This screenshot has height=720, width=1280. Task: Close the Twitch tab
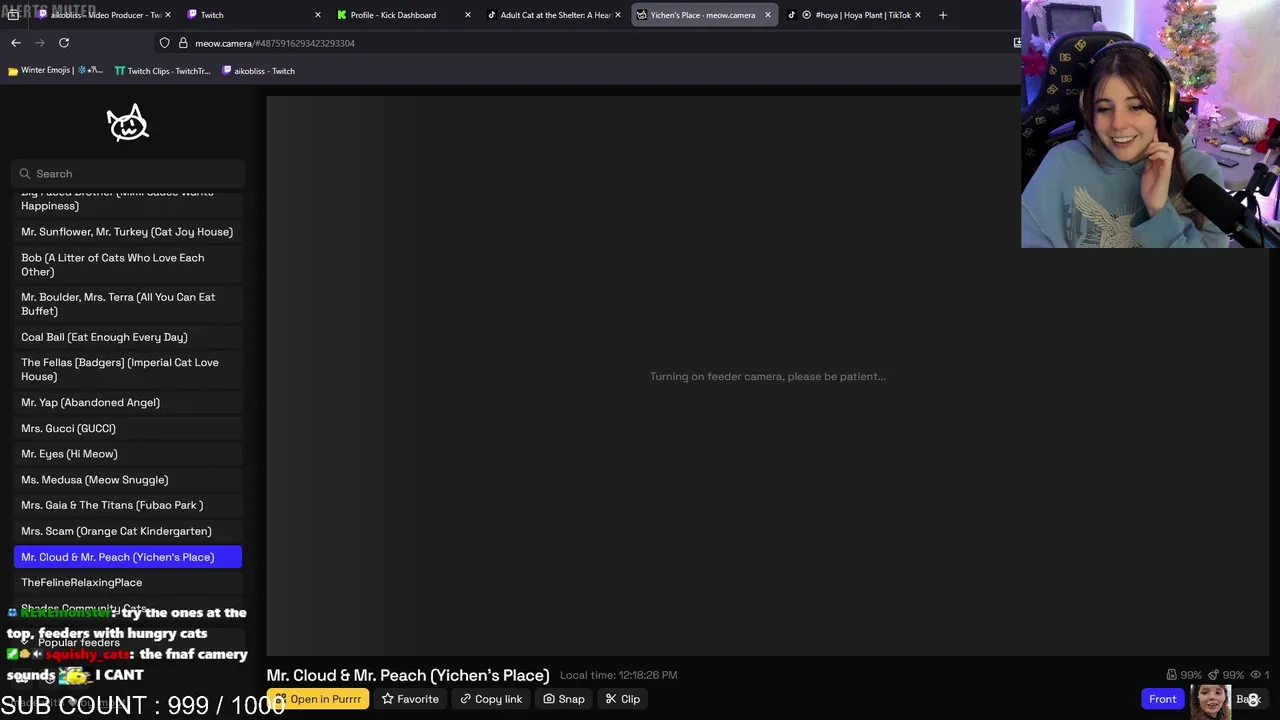coord(318,15)
